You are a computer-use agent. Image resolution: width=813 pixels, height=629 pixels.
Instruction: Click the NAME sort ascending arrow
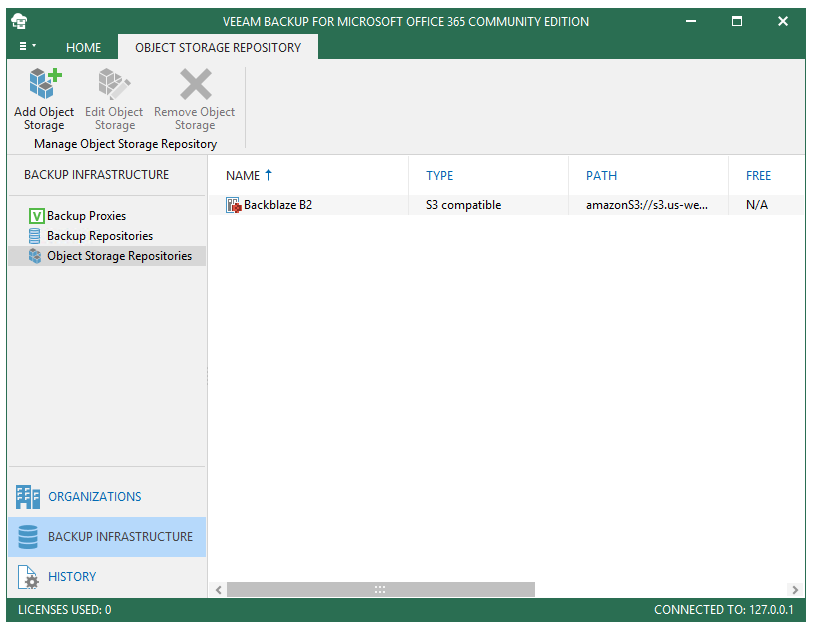pyautogui.click(x=269, y=175)
